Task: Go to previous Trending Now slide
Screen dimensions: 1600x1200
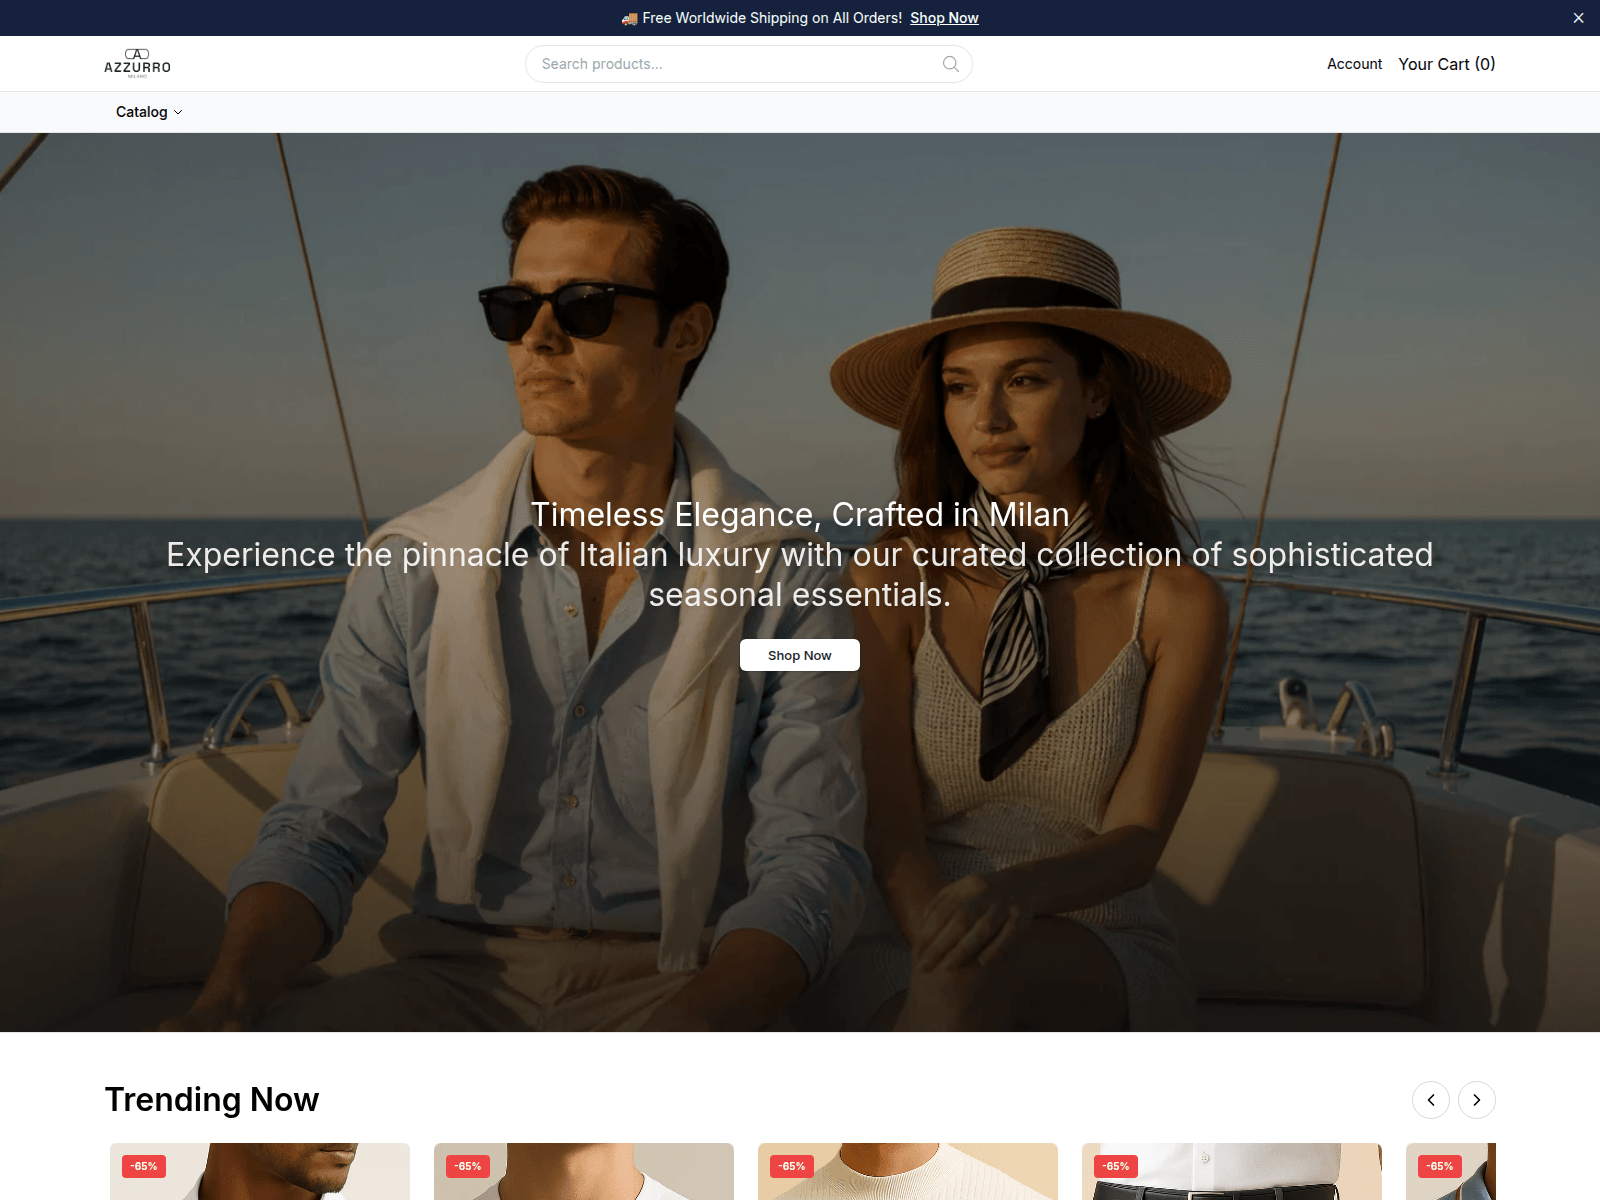Action: [x=1431, y=1100]
